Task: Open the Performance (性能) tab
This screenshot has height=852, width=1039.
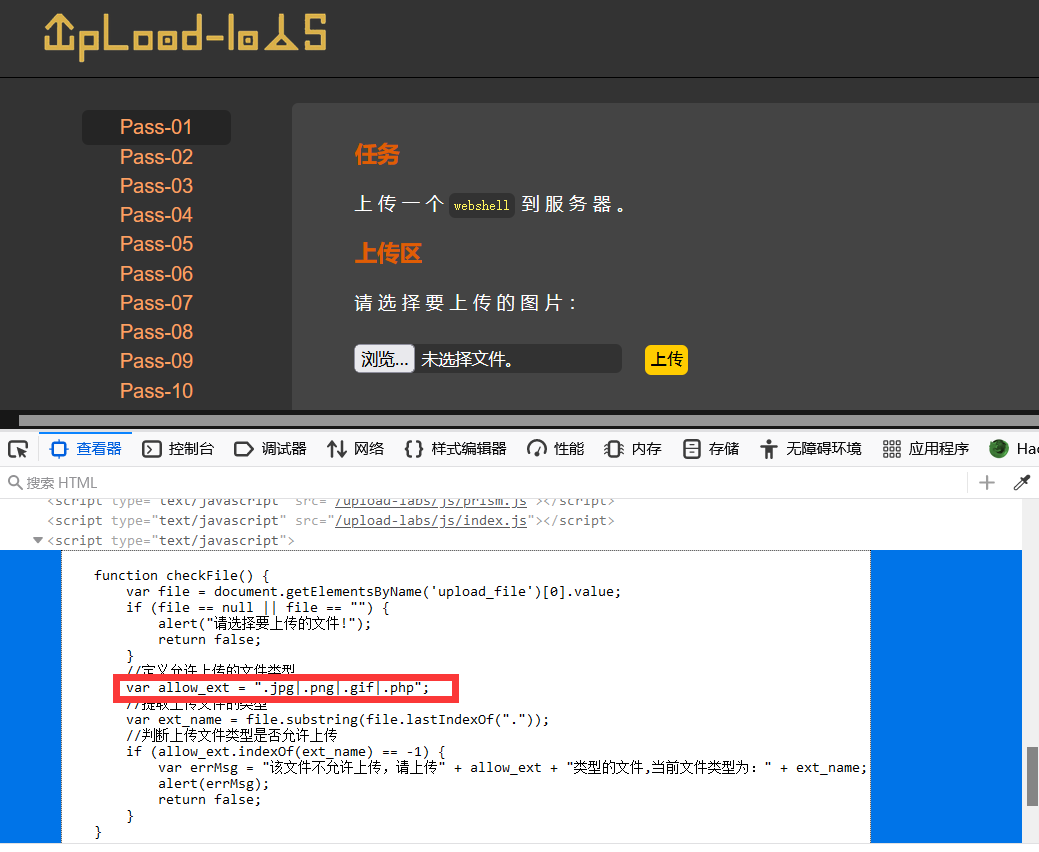Action: click(556, 449)
